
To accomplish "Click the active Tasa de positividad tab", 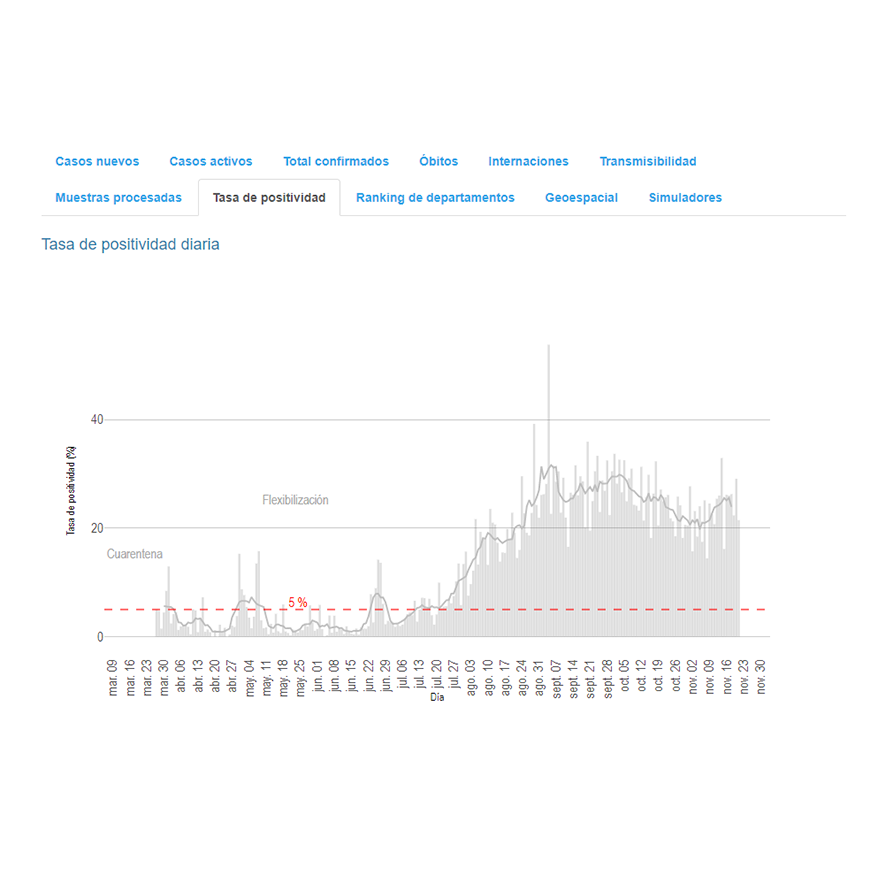I will 269,198.
